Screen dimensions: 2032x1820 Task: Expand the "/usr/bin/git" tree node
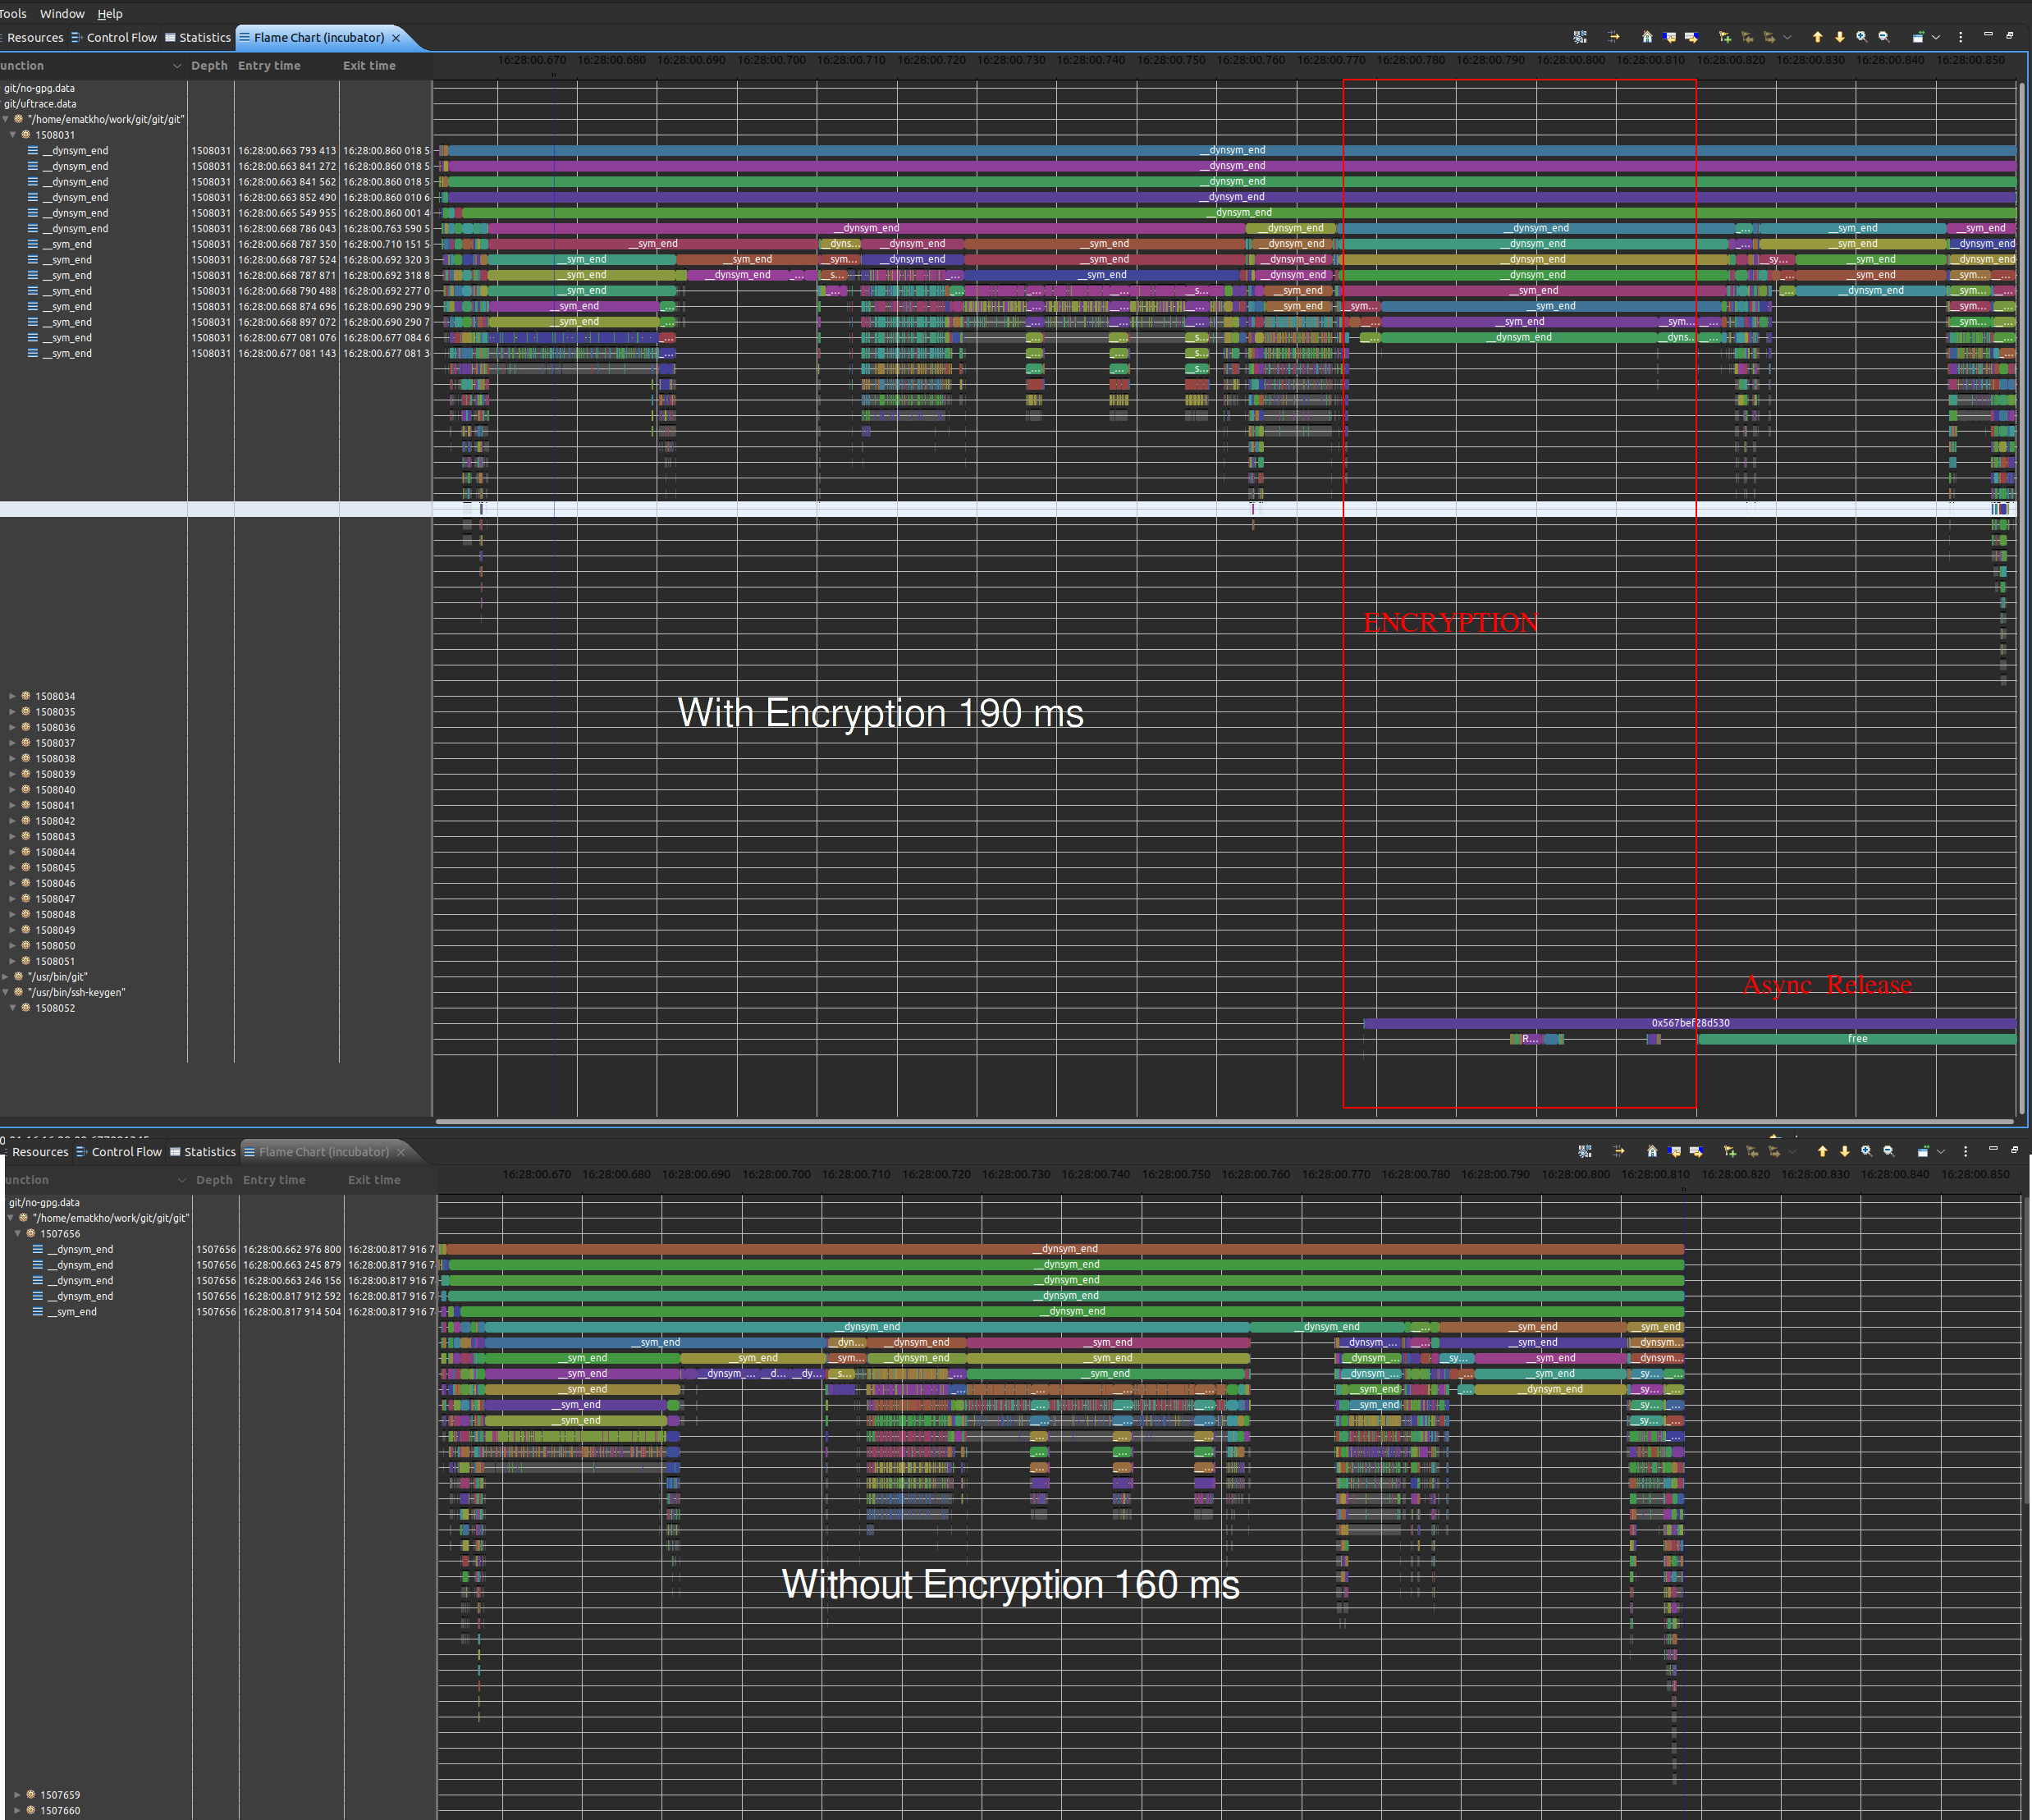pos(6,977)
